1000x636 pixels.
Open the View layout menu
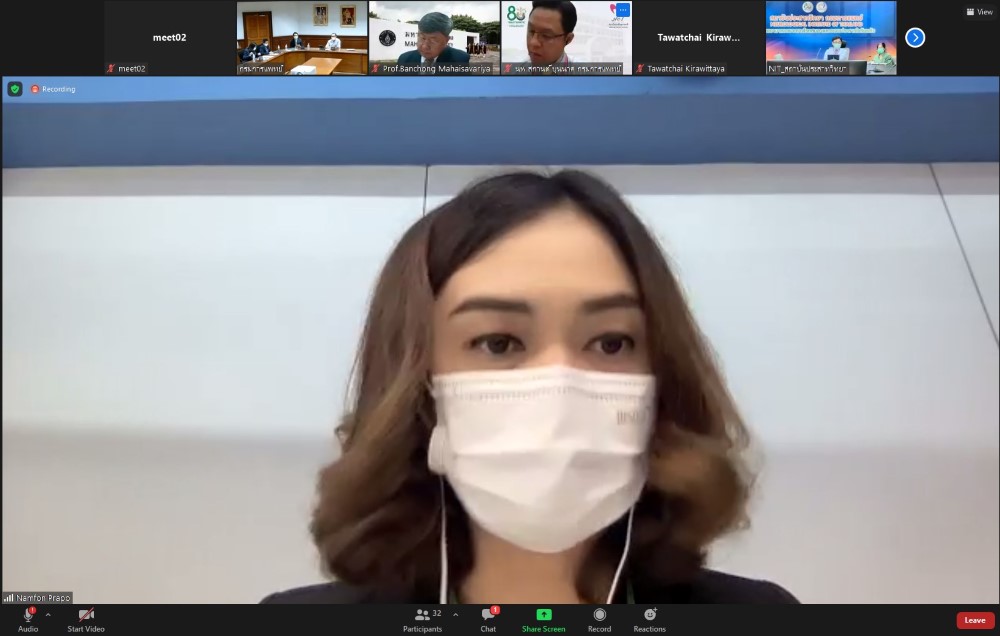(x=978, y=12)
